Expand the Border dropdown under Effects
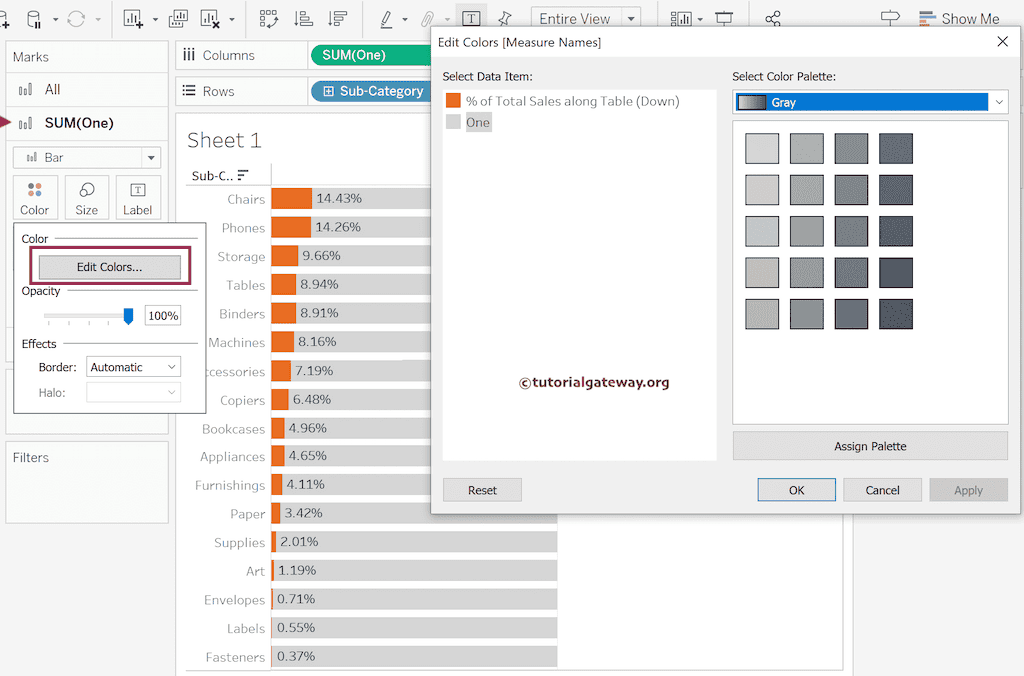The width and height of the screenshot is (1024, 676). (x=133, y=366)
